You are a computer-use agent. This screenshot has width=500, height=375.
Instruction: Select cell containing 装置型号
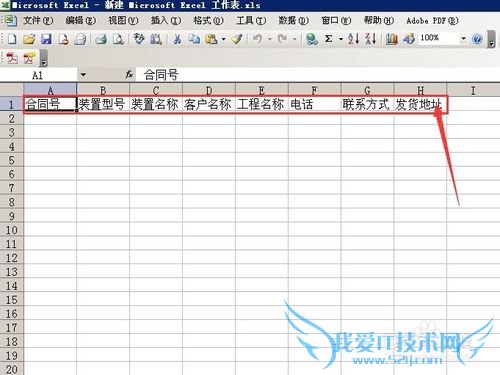pos(103,104)
